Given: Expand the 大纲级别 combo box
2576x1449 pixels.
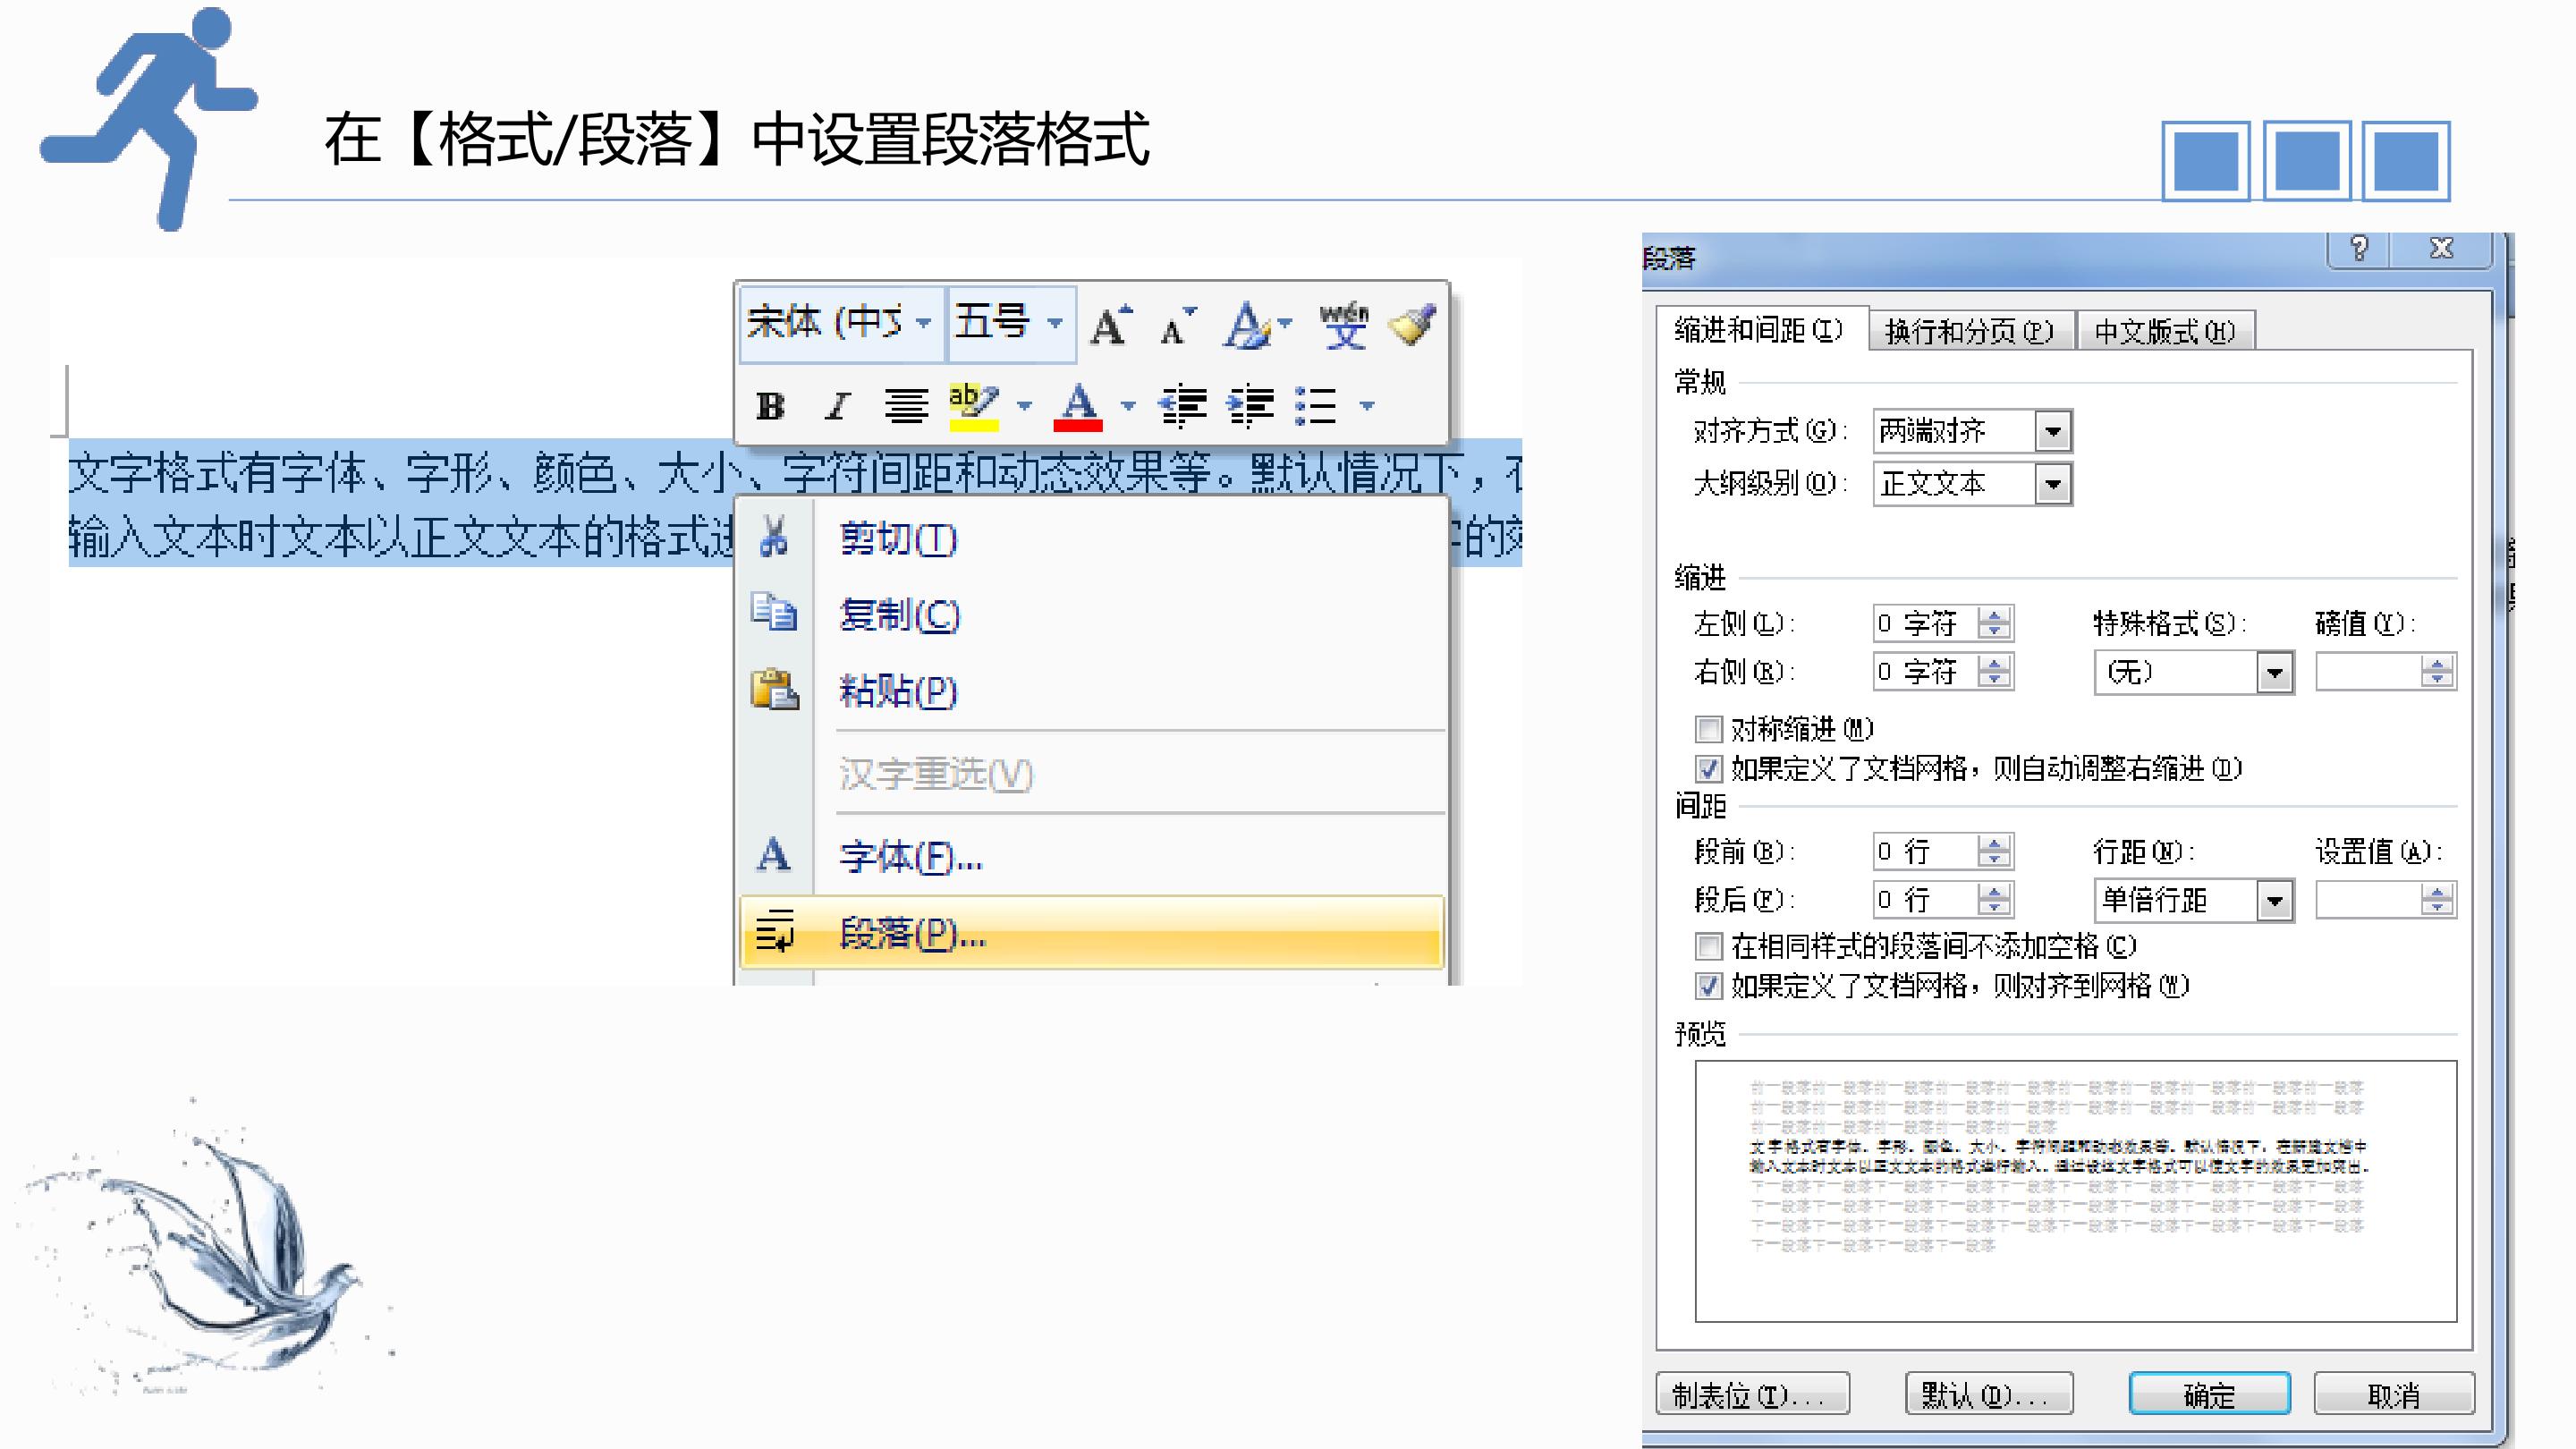Looking at the screenshot, I should pyautogui.click(x=2053, y=485).
